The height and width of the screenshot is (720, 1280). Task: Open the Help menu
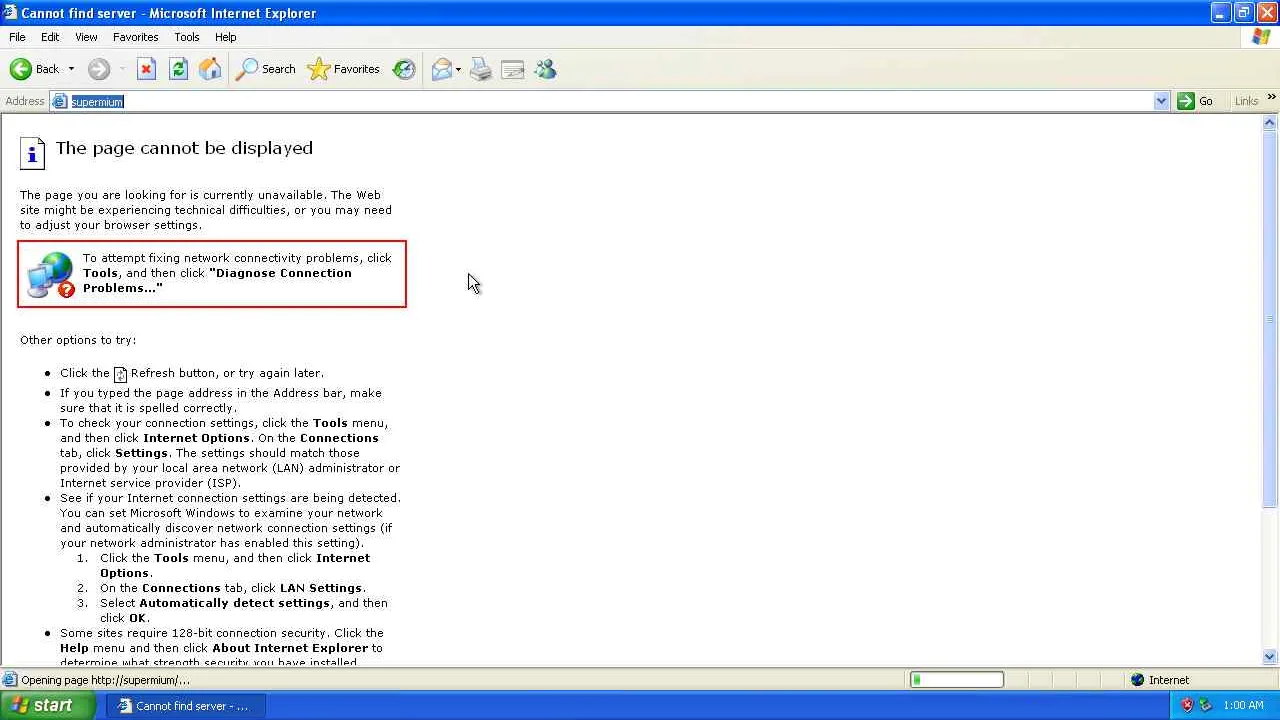pyautogui.click(x=226, y=37)
